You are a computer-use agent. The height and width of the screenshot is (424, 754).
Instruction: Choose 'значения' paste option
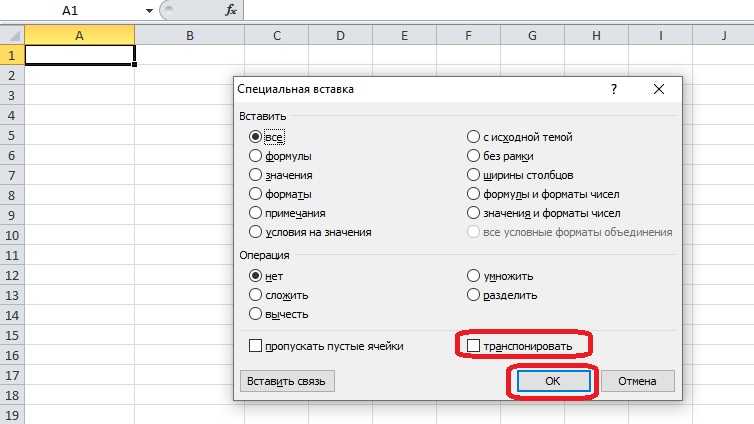(x=255, y=175)
